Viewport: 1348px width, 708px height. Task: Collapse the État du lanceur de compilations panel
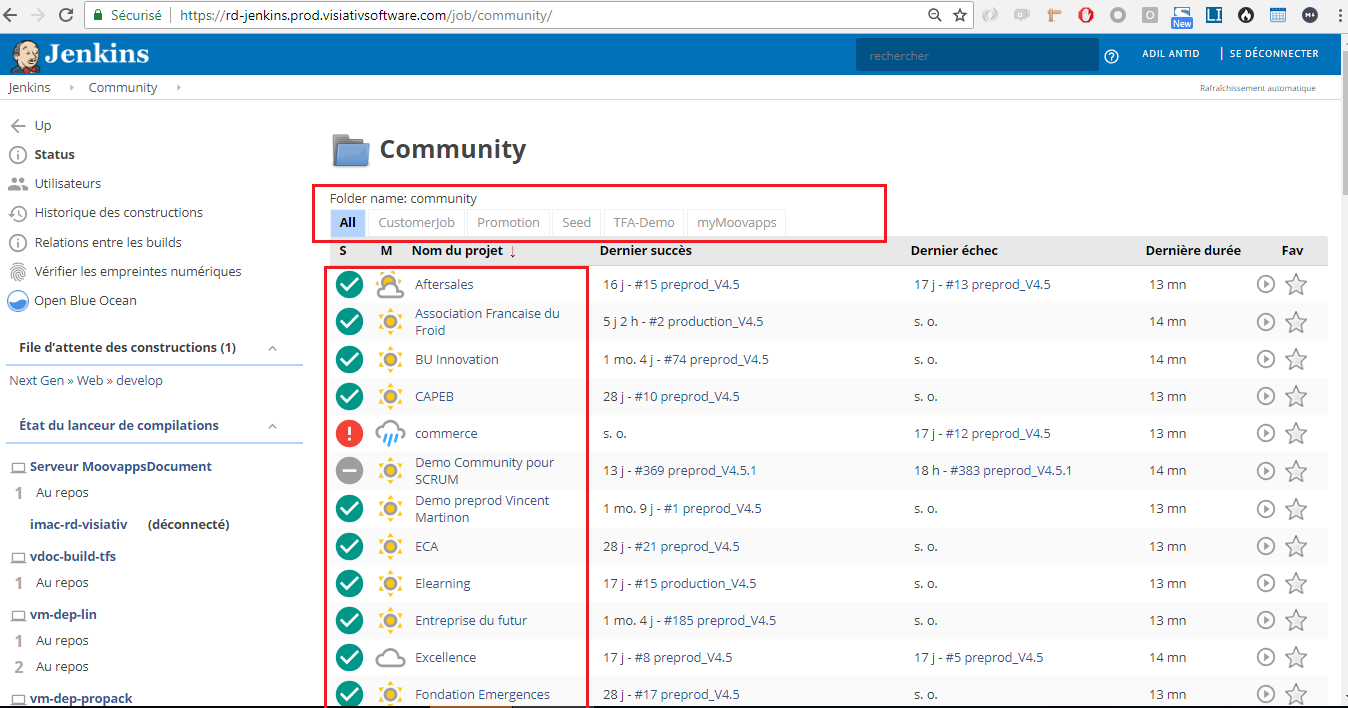[x=272, y=426]
